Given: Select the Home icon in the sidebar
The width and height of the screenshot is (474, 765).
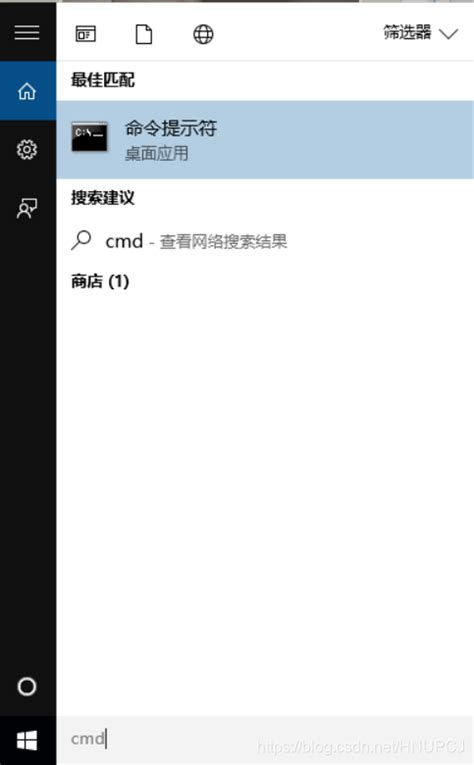Looking at the screenshot, I should [27, 91].
